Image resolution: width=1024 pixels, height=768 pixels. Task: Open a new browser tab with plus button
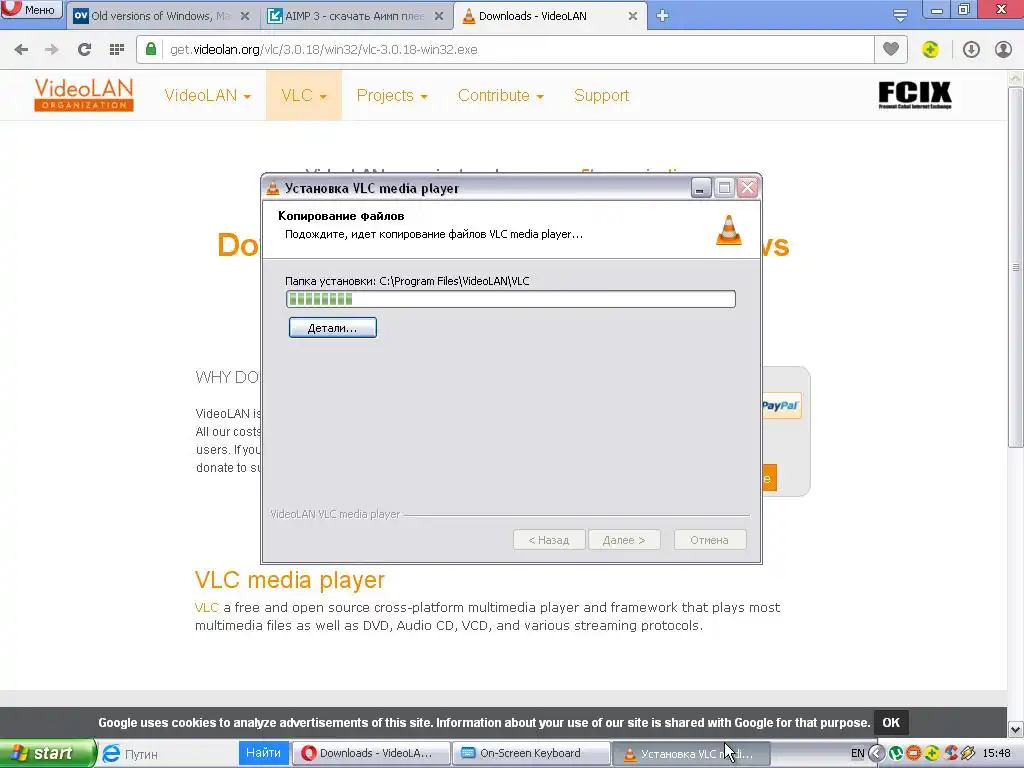pos(662,16)
